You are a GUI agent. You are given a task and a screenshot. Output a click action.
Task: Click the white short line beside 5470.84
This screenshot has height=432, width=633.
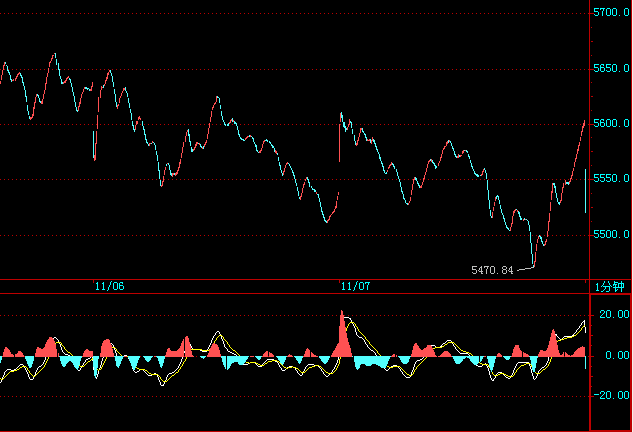(x=525, y=268)
